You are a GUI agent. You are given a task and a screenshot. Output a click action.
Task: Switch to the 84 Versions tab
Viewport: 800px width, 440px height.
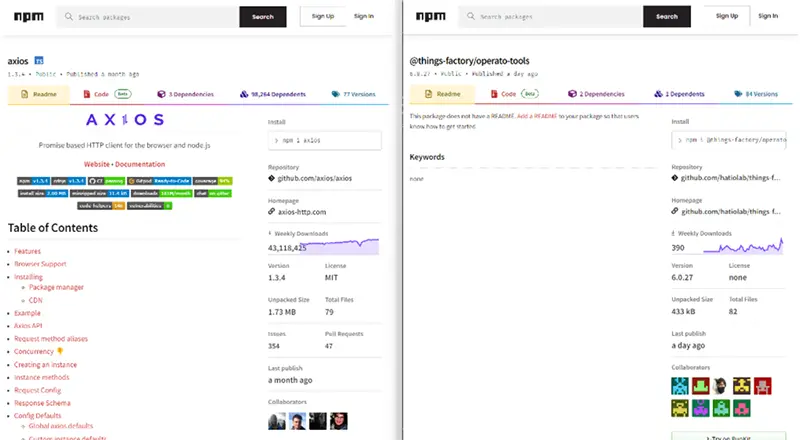point(756,94)
